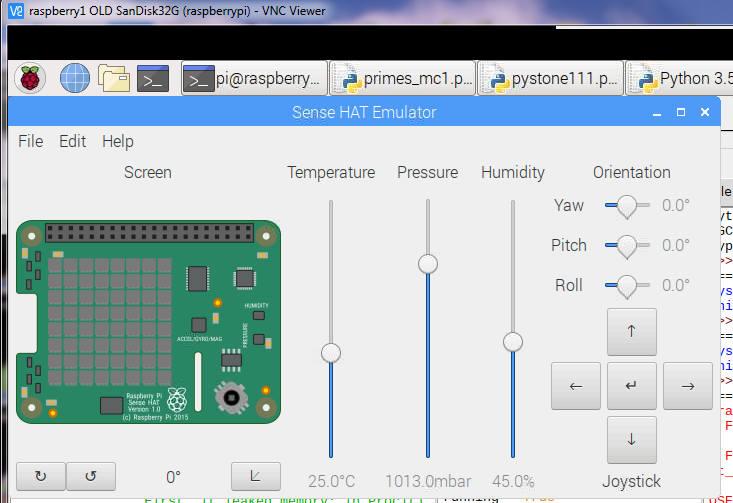733x503 pixels.
Task: Click the Sense HAT Emulator title bar text
Action: pyautogui.click(x=364, y=112)
